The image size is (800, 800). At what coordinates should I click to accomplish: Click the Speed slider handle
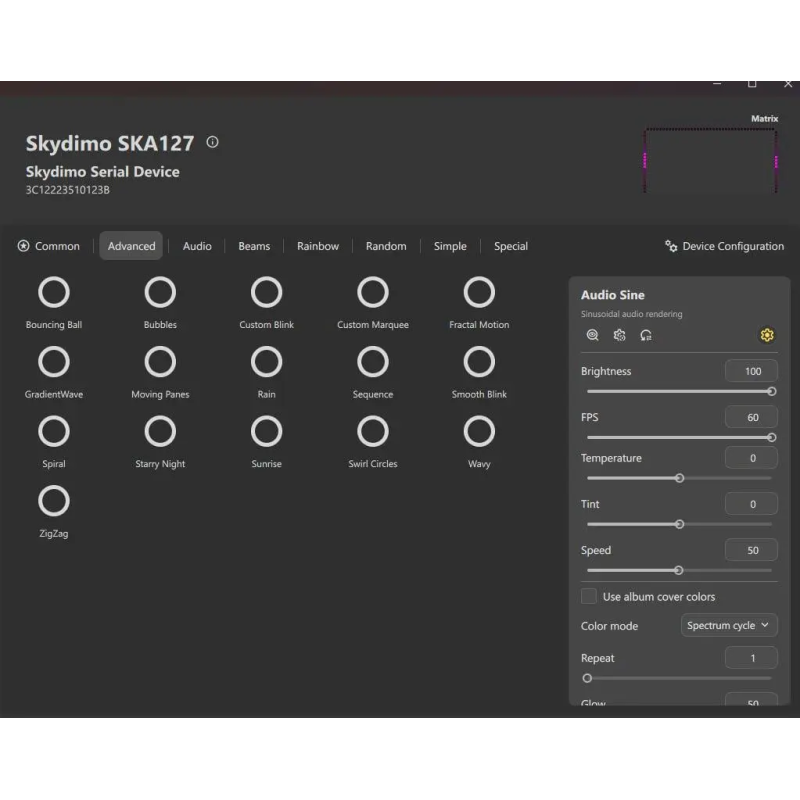pos(679,570)
